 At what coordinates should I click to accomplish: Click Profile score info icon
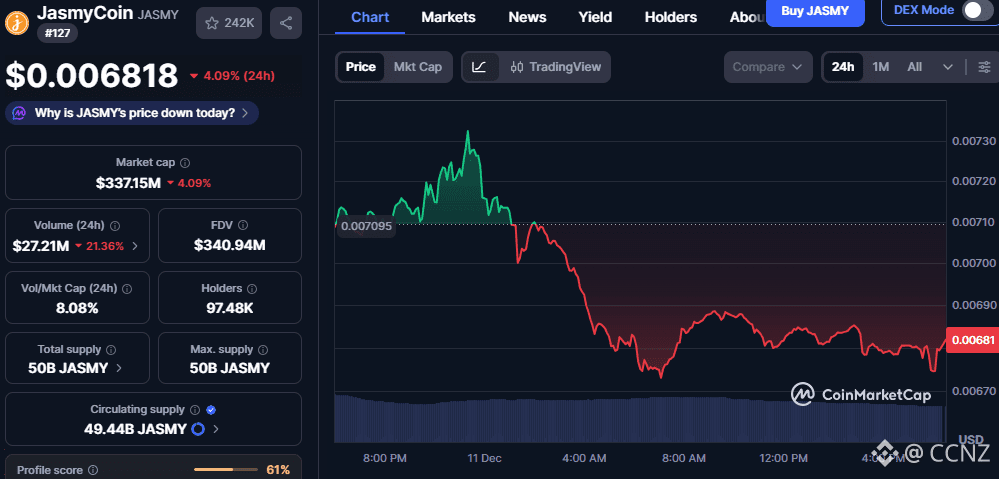pos(93,470)
